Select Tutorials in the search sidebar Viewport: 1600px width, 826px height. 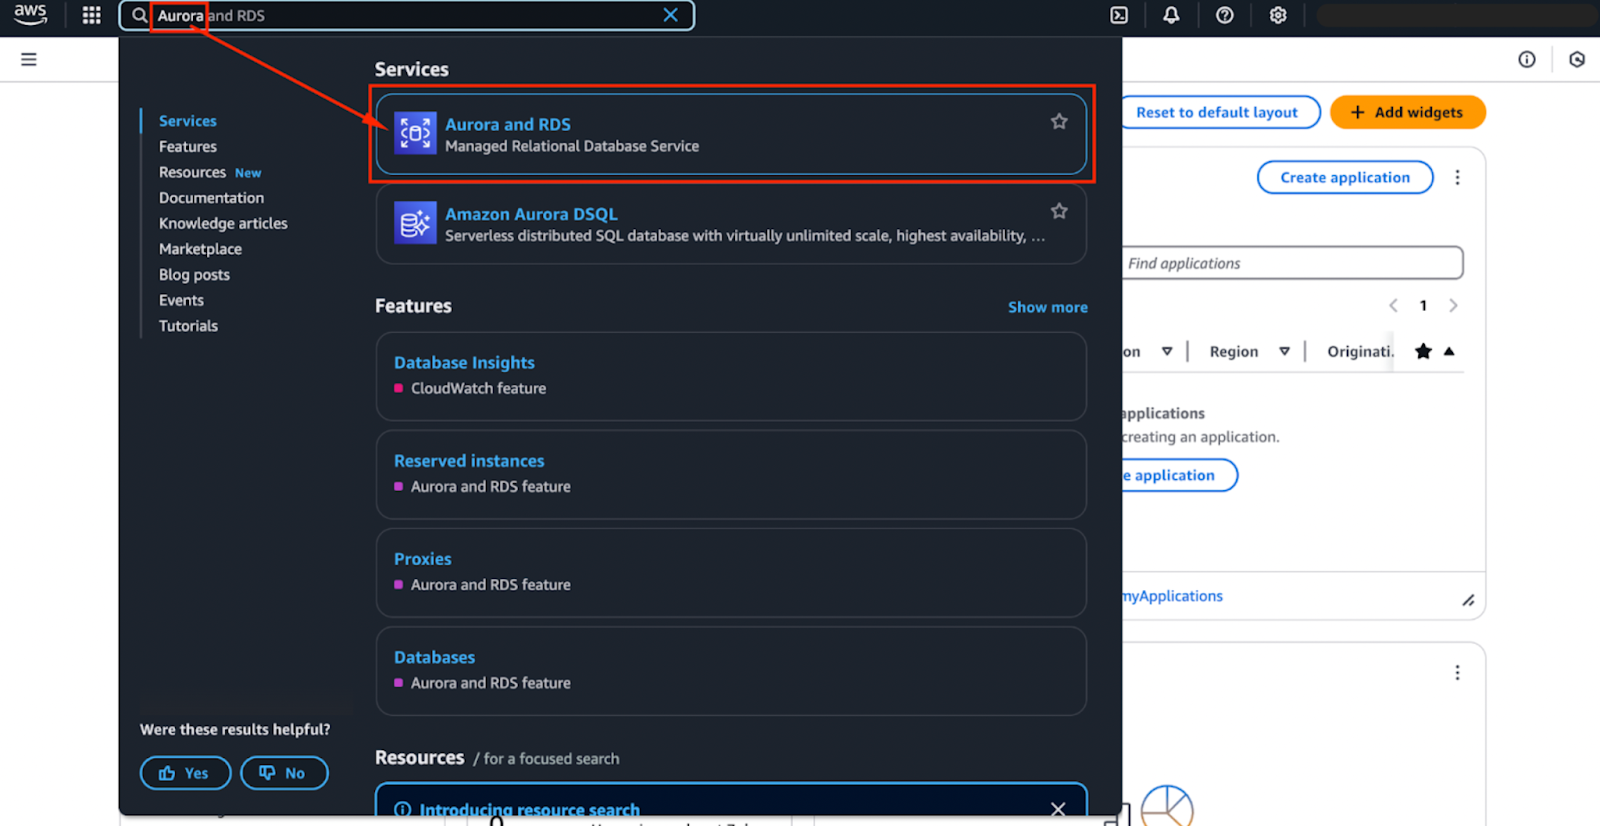(x=188, y=326)
